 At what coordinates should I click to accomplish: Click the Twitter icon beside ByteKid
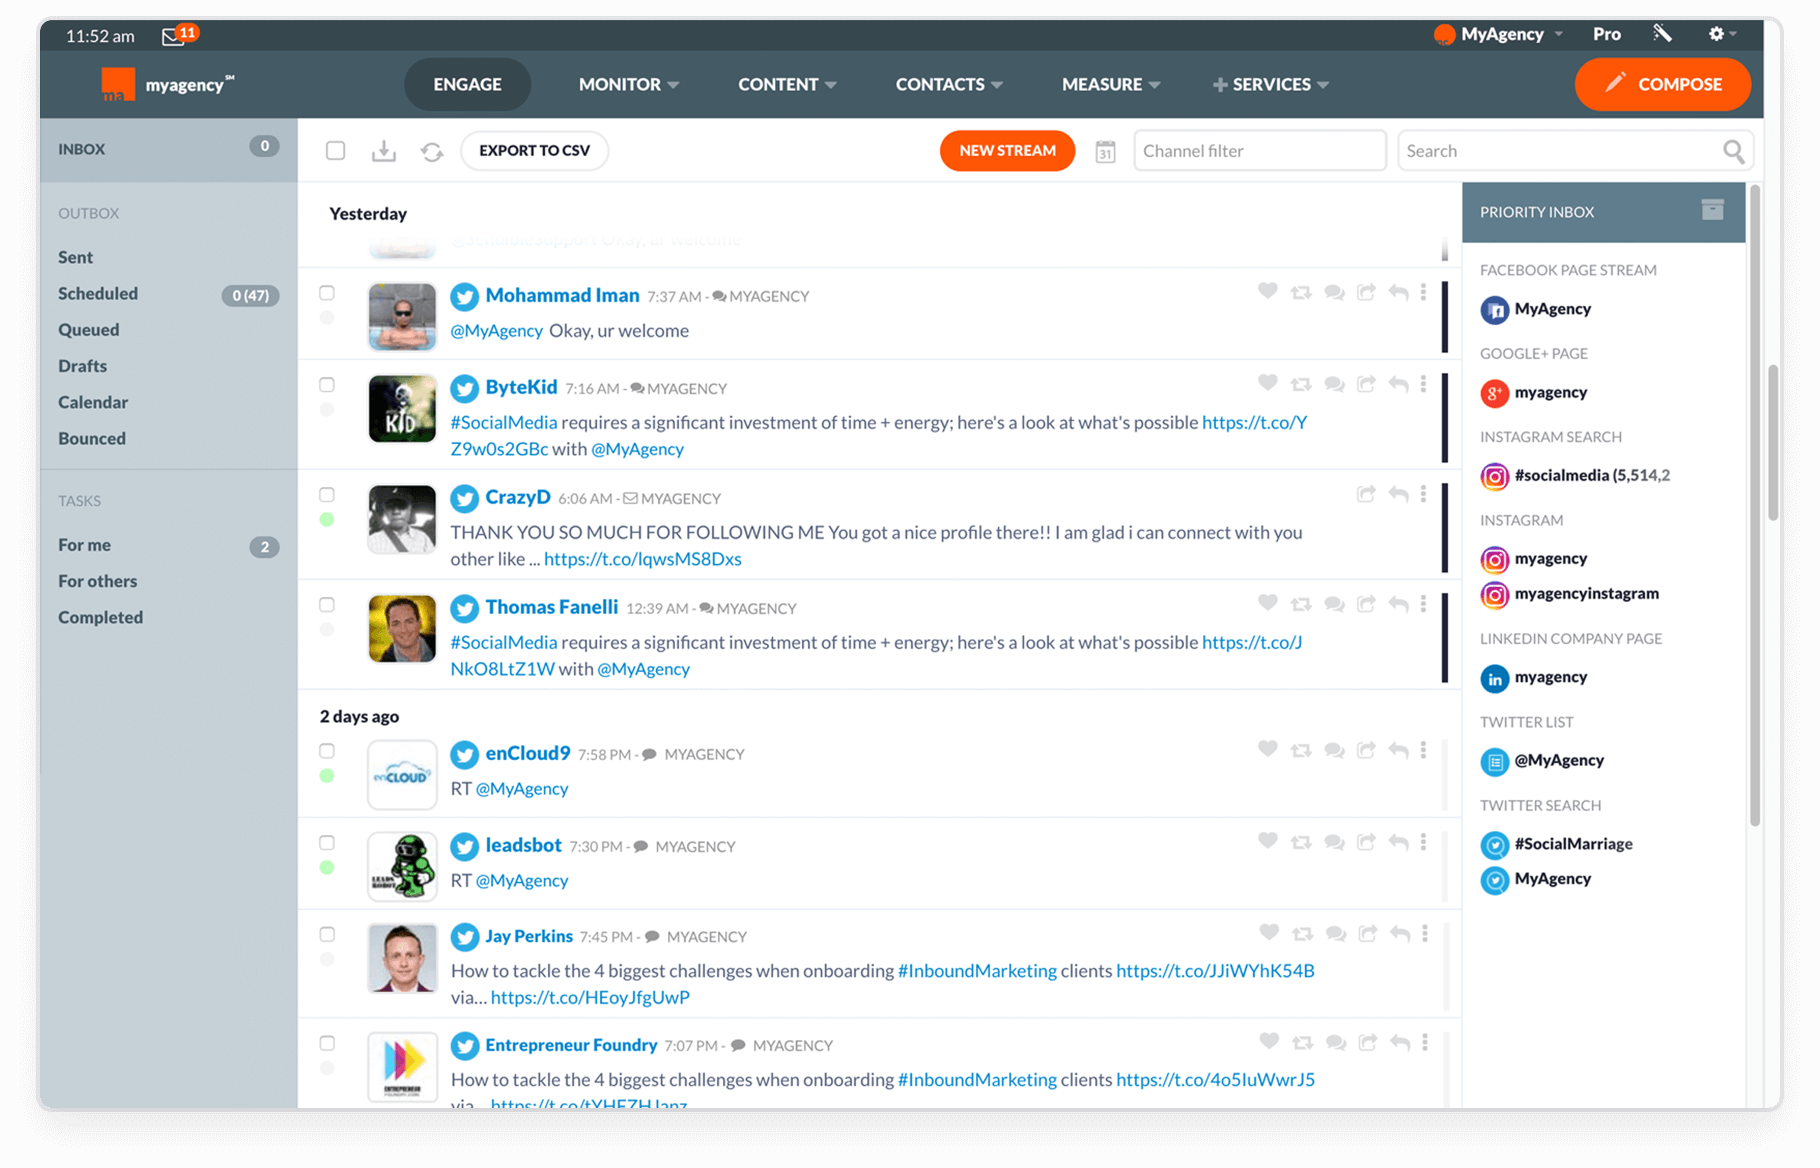click(x=464, y=388)
